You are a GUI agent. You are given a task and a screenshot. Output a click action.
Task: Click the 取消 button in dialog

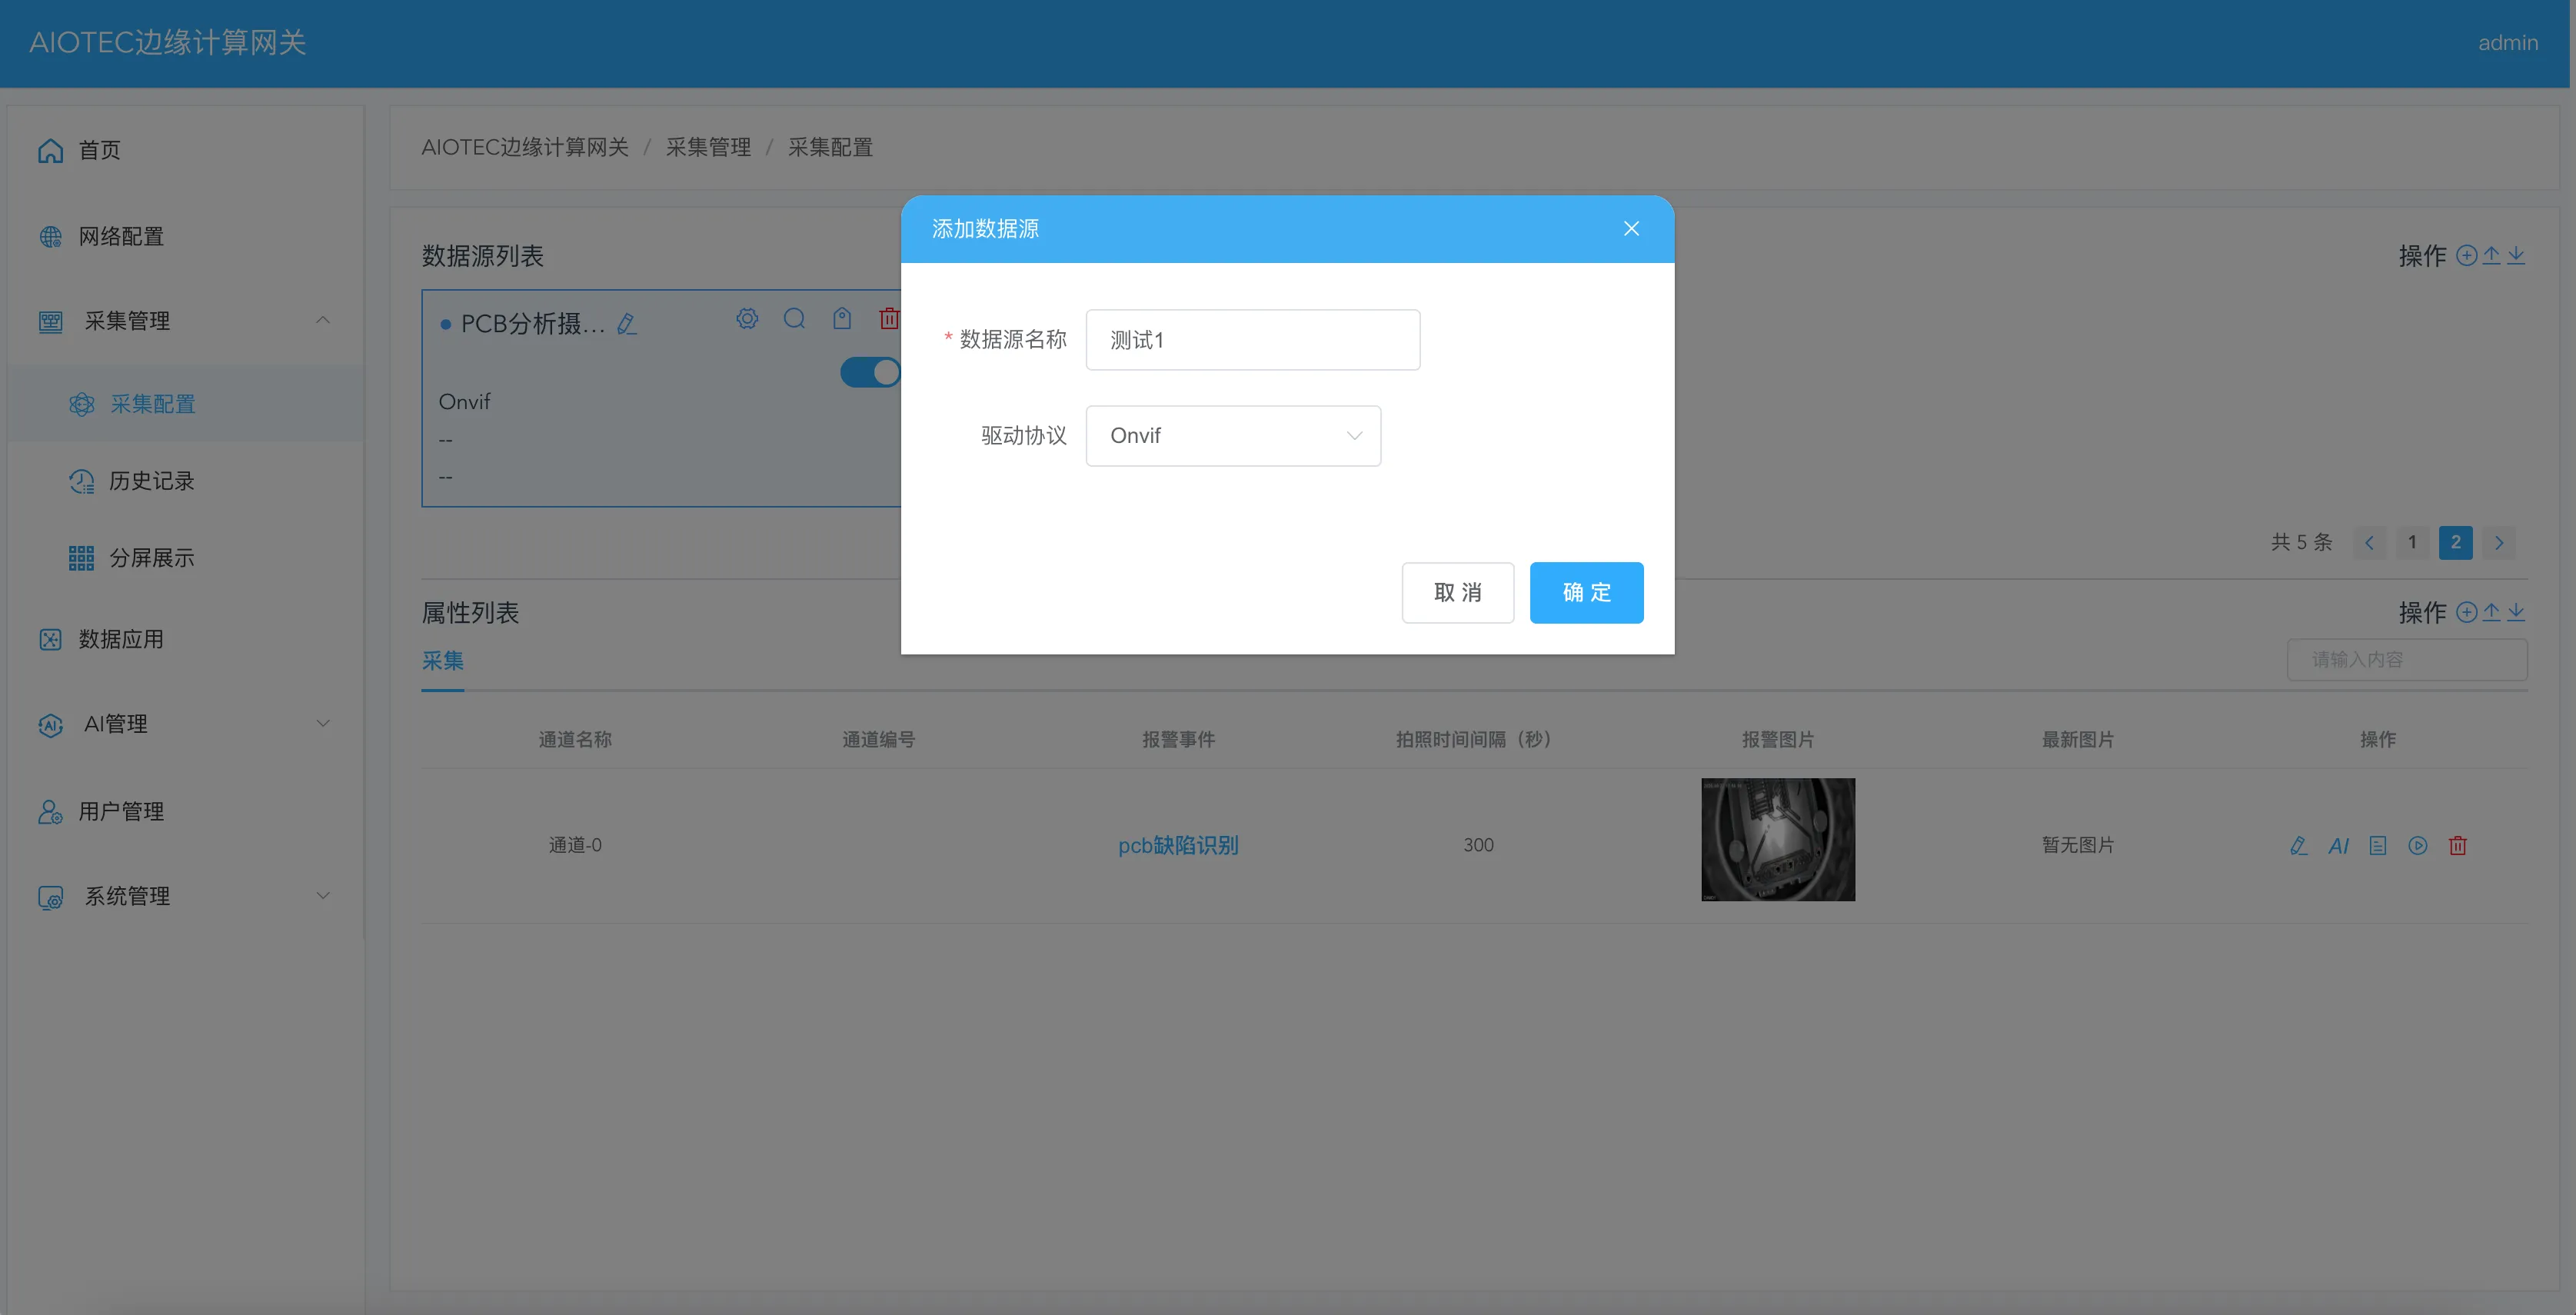(1457, 593)
